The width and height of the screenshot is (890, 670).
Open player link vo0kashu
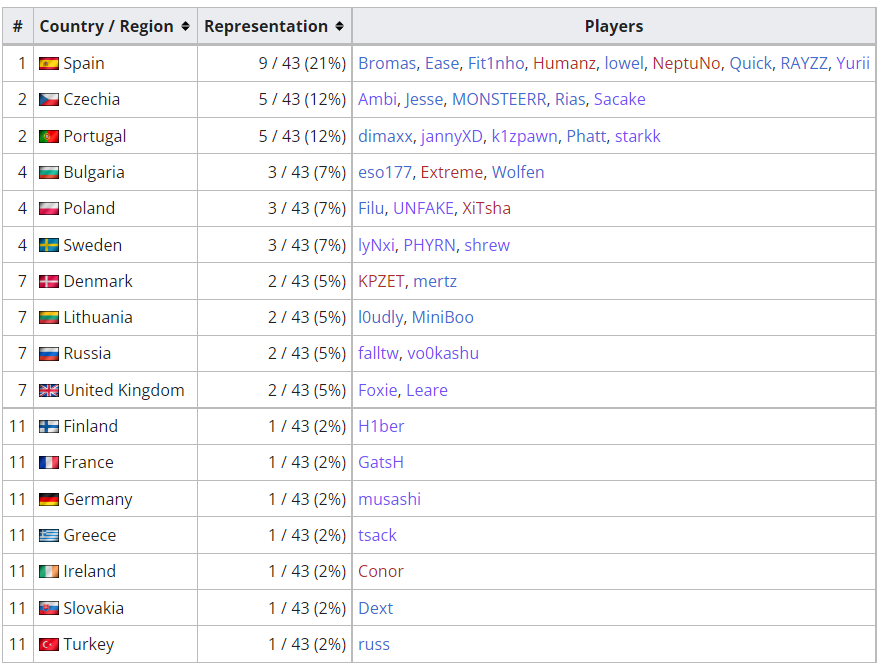click(443, 353)
